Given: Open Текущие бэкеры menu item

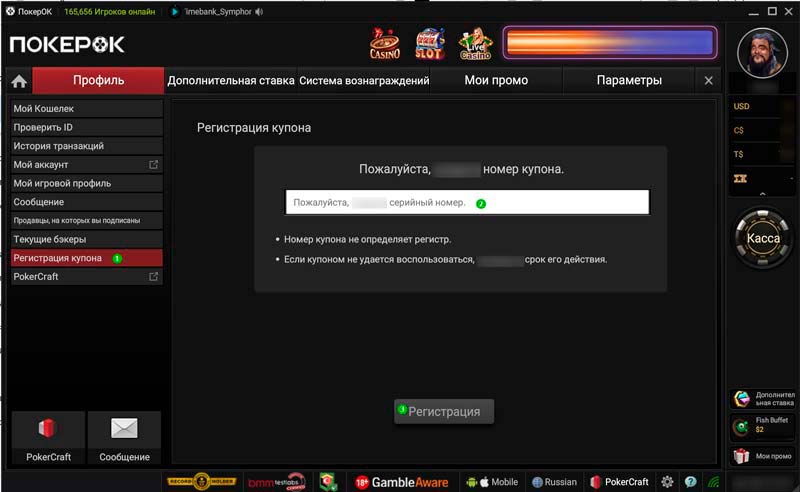Looking at the screenshot, I should coord(87,239).
